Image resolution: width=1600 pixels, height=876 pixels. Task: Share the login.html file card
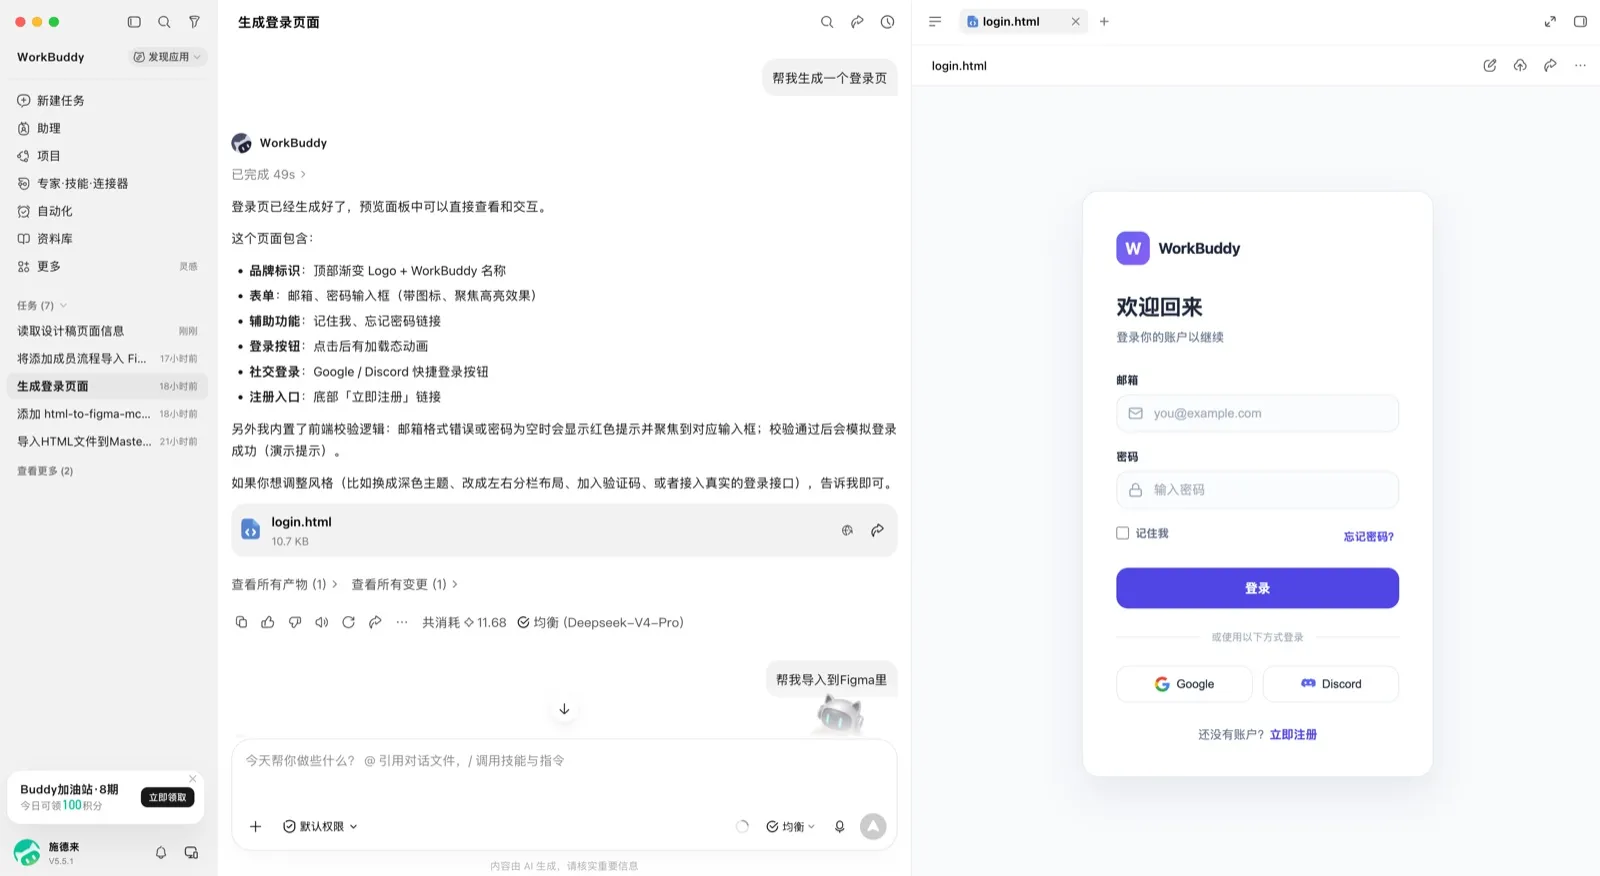click(x=877, y=531)
